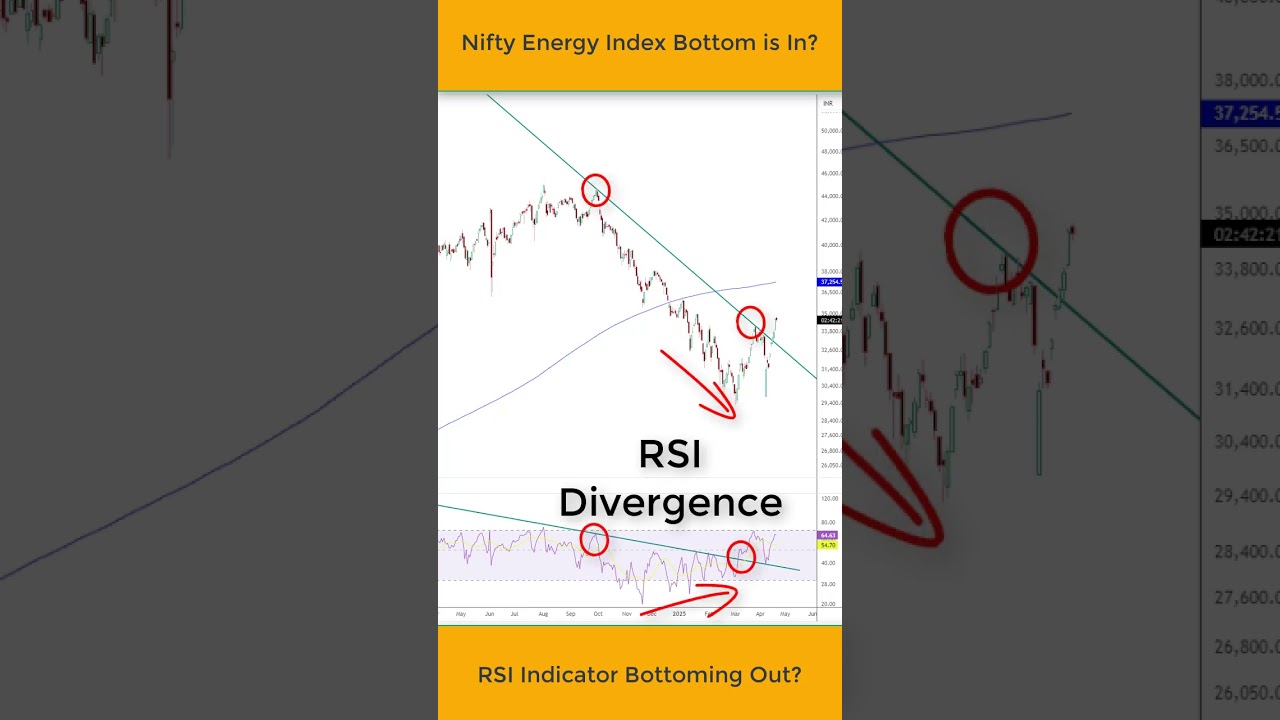Click the 2025 year label on the time axis
Image resolution: width=1280 pixels, height=720 pixels.
coord(679,614)
